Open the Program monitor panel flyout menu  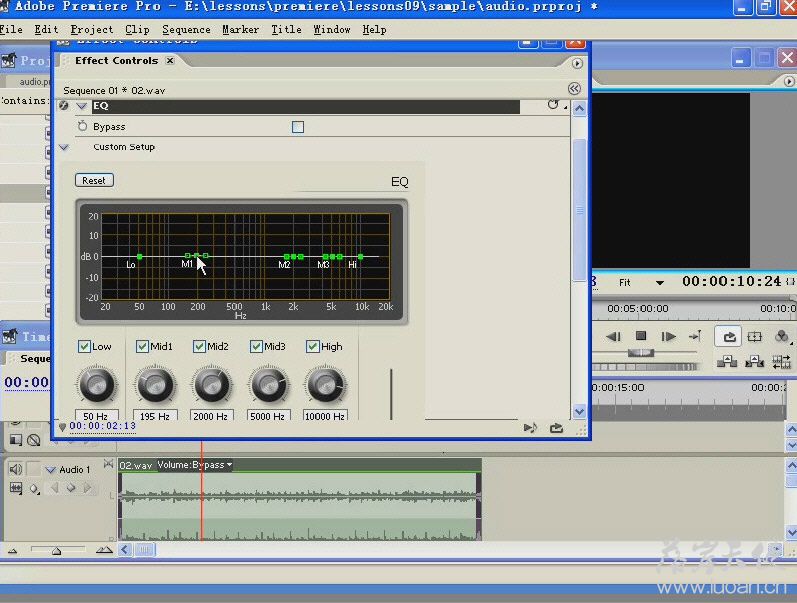click(x=788, y=81)
